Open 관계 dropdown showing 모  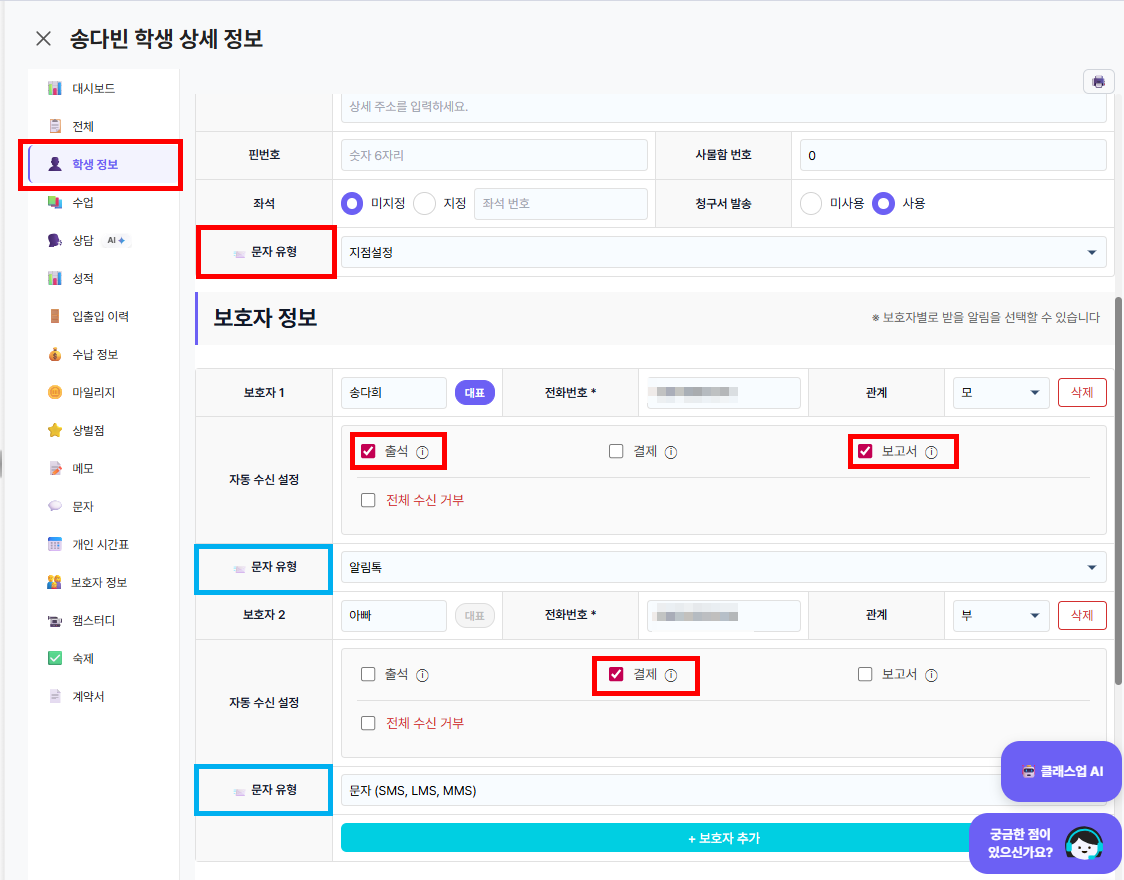click(x=1001, y=393)
